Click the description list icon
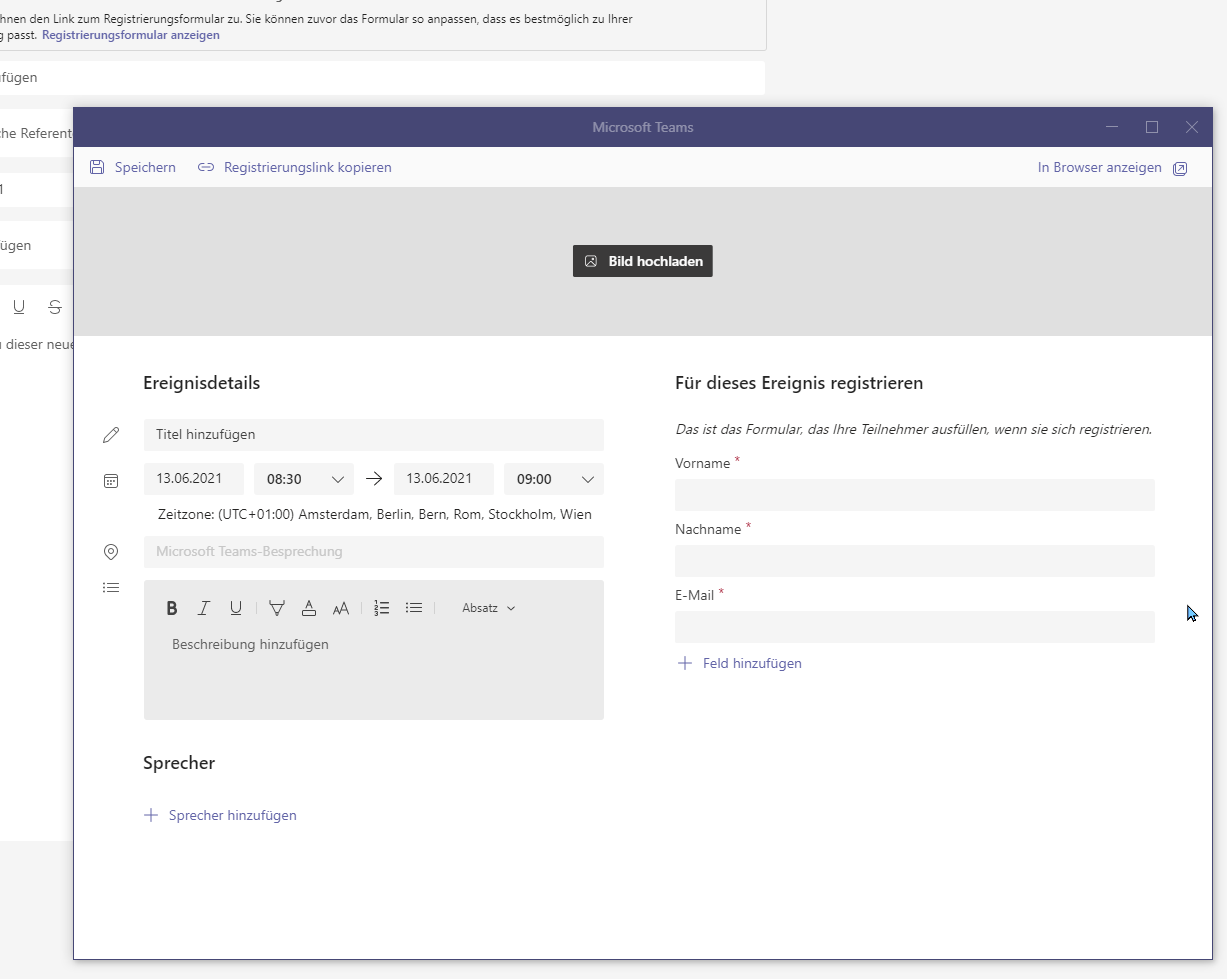Viewport: 1227px width, 979px height. point(111,588)
